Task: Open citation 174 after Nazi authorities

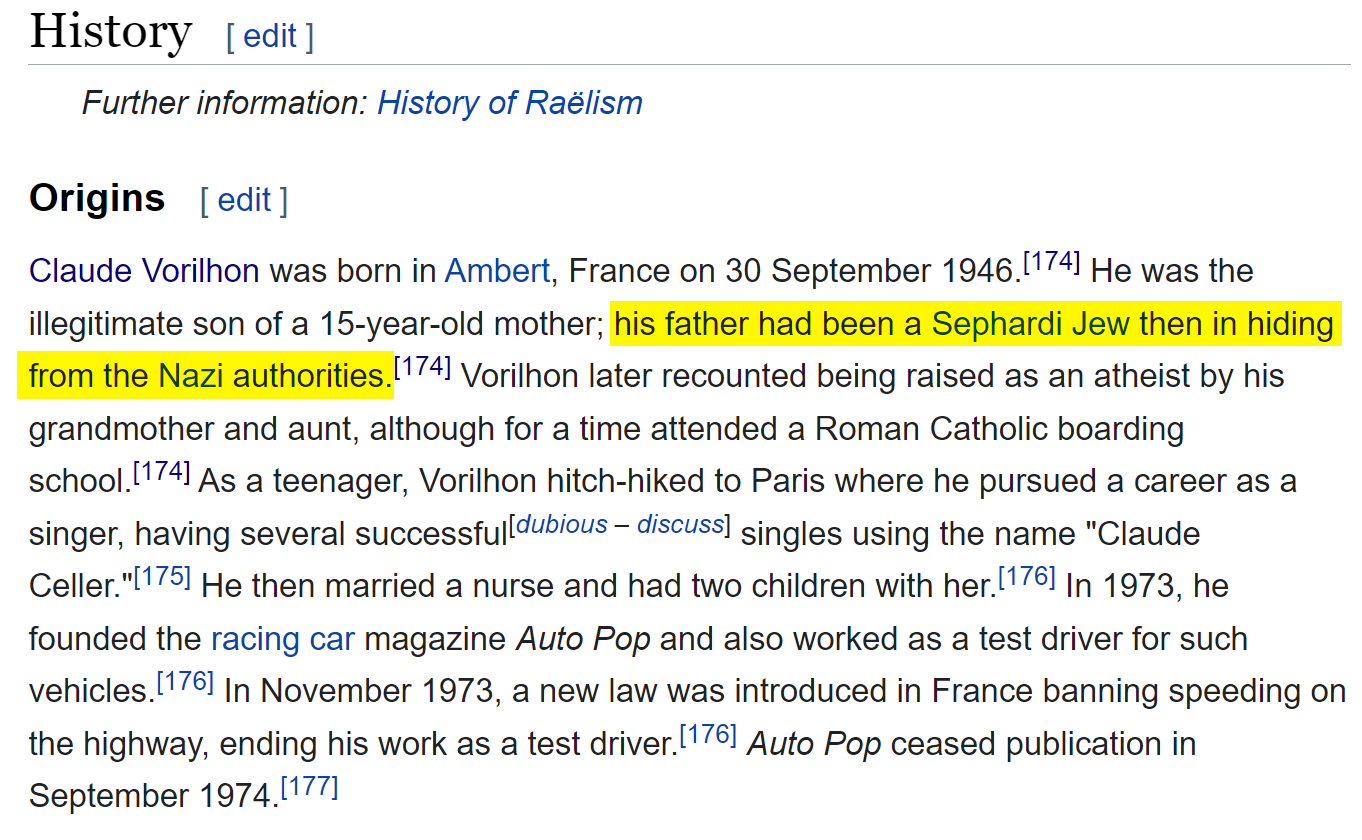Action: pyautogui.click(x=423, y=368)
